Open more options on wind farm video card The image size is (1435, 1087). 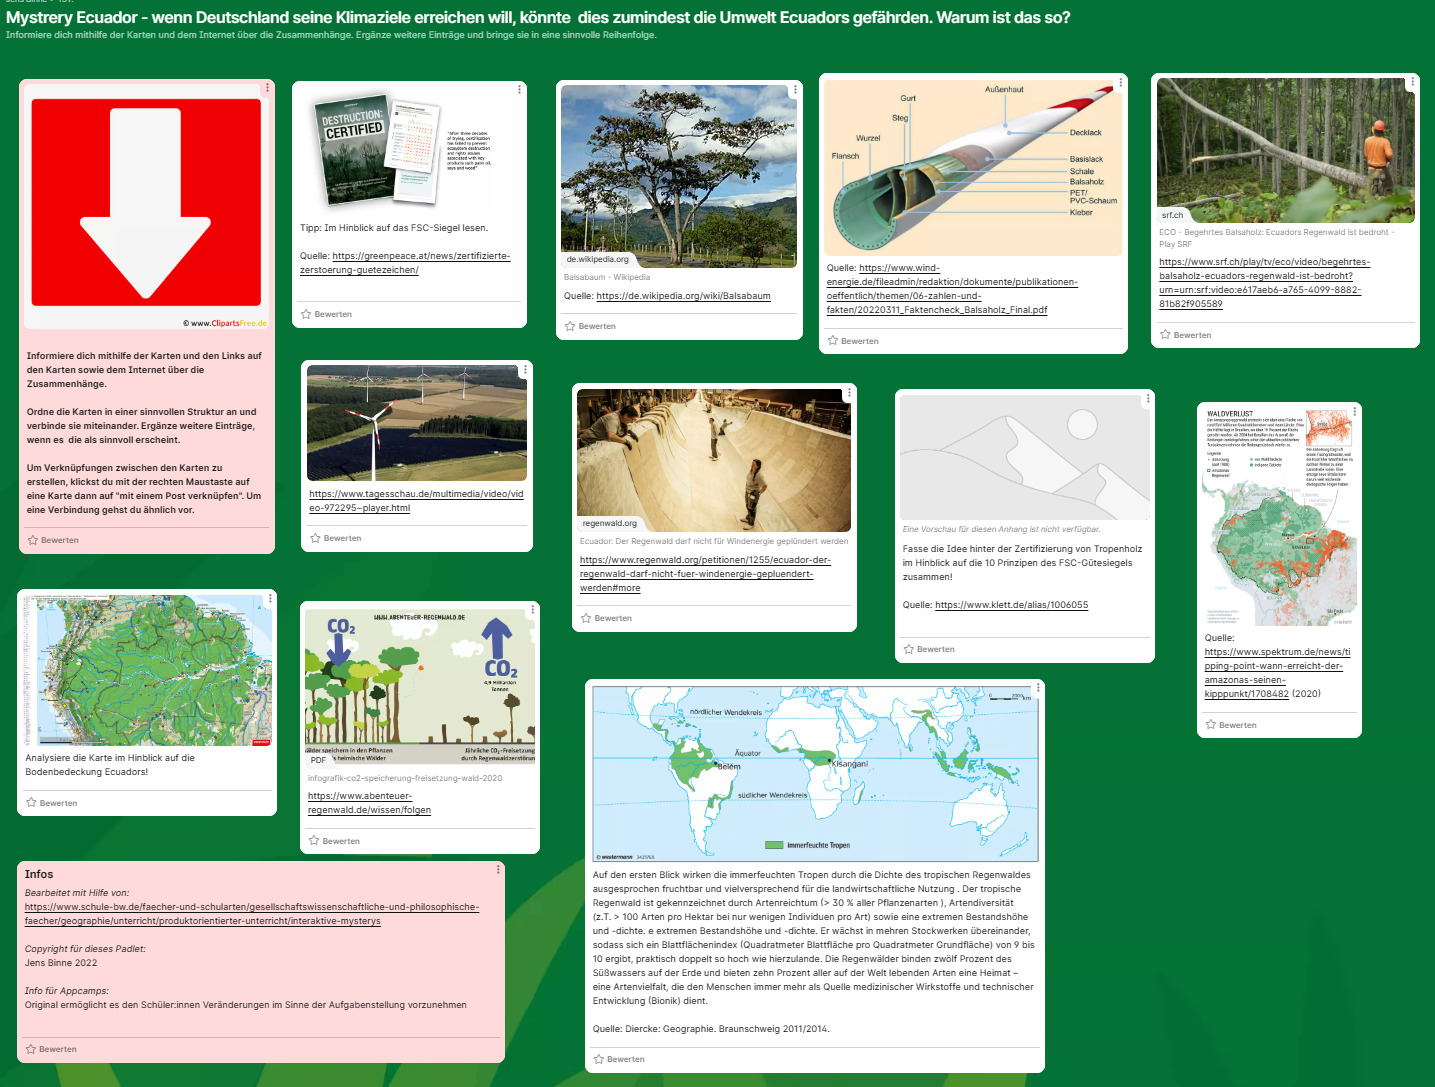click(x=525, y=370)
